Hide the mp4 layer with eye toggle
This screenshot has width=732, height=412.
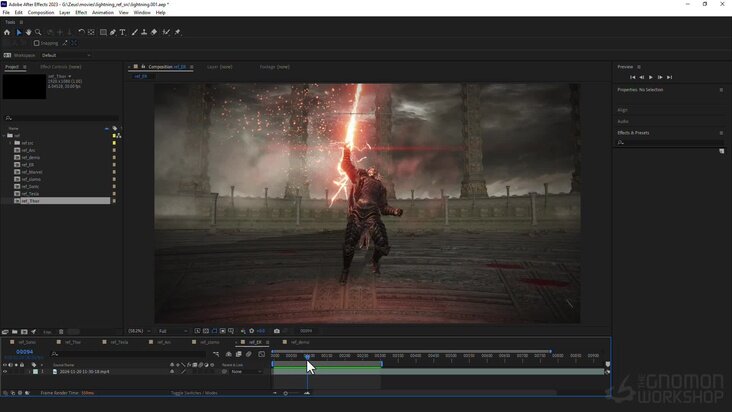[5, 372]
